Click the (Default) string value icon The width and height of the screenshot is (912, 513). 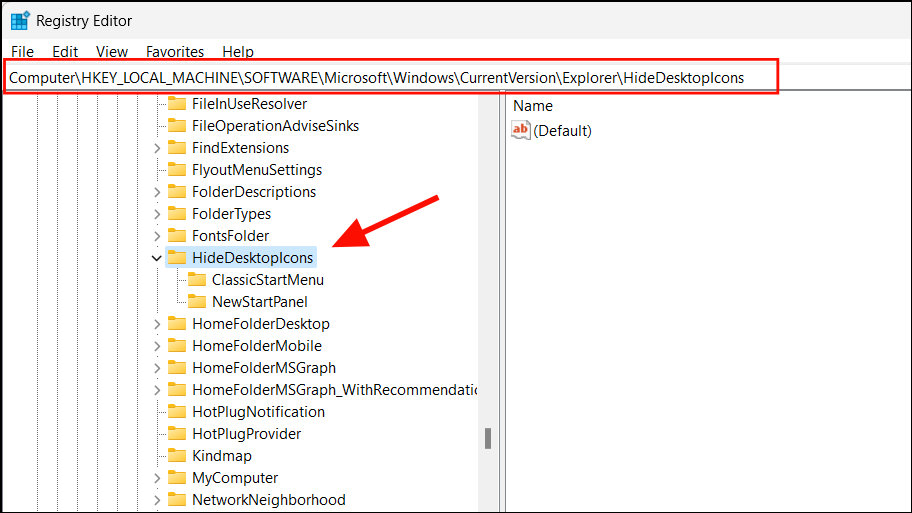point(521,130)
